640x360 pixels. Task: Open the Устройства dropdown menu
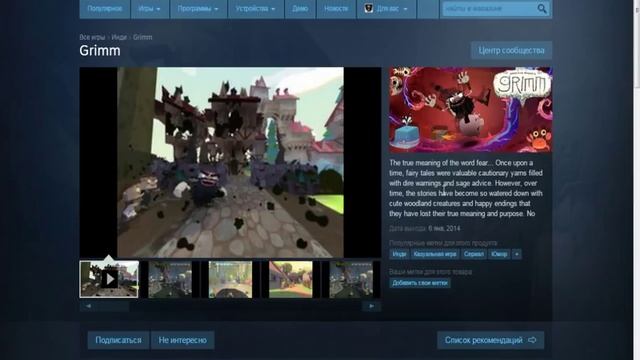pos(256,9)
